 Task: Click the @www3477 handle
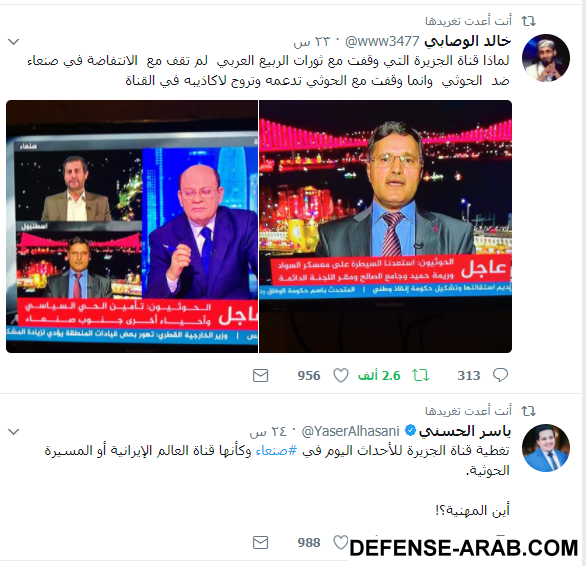(x=382, y=41)
